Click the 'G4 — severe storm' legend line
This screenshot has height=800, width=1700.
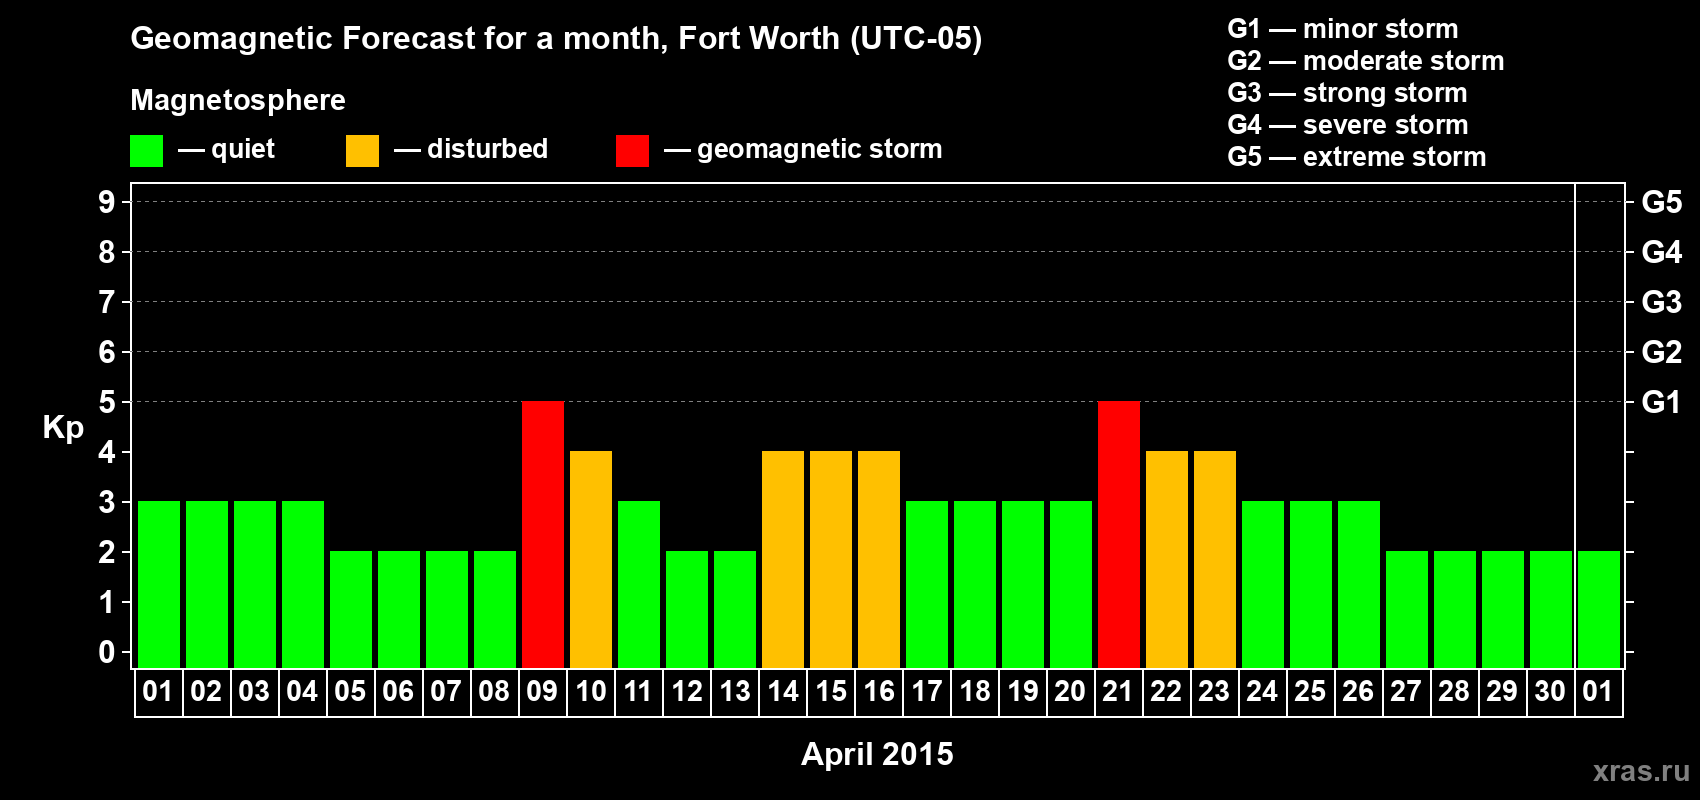pyautogui.click(x=1348, y=125)
